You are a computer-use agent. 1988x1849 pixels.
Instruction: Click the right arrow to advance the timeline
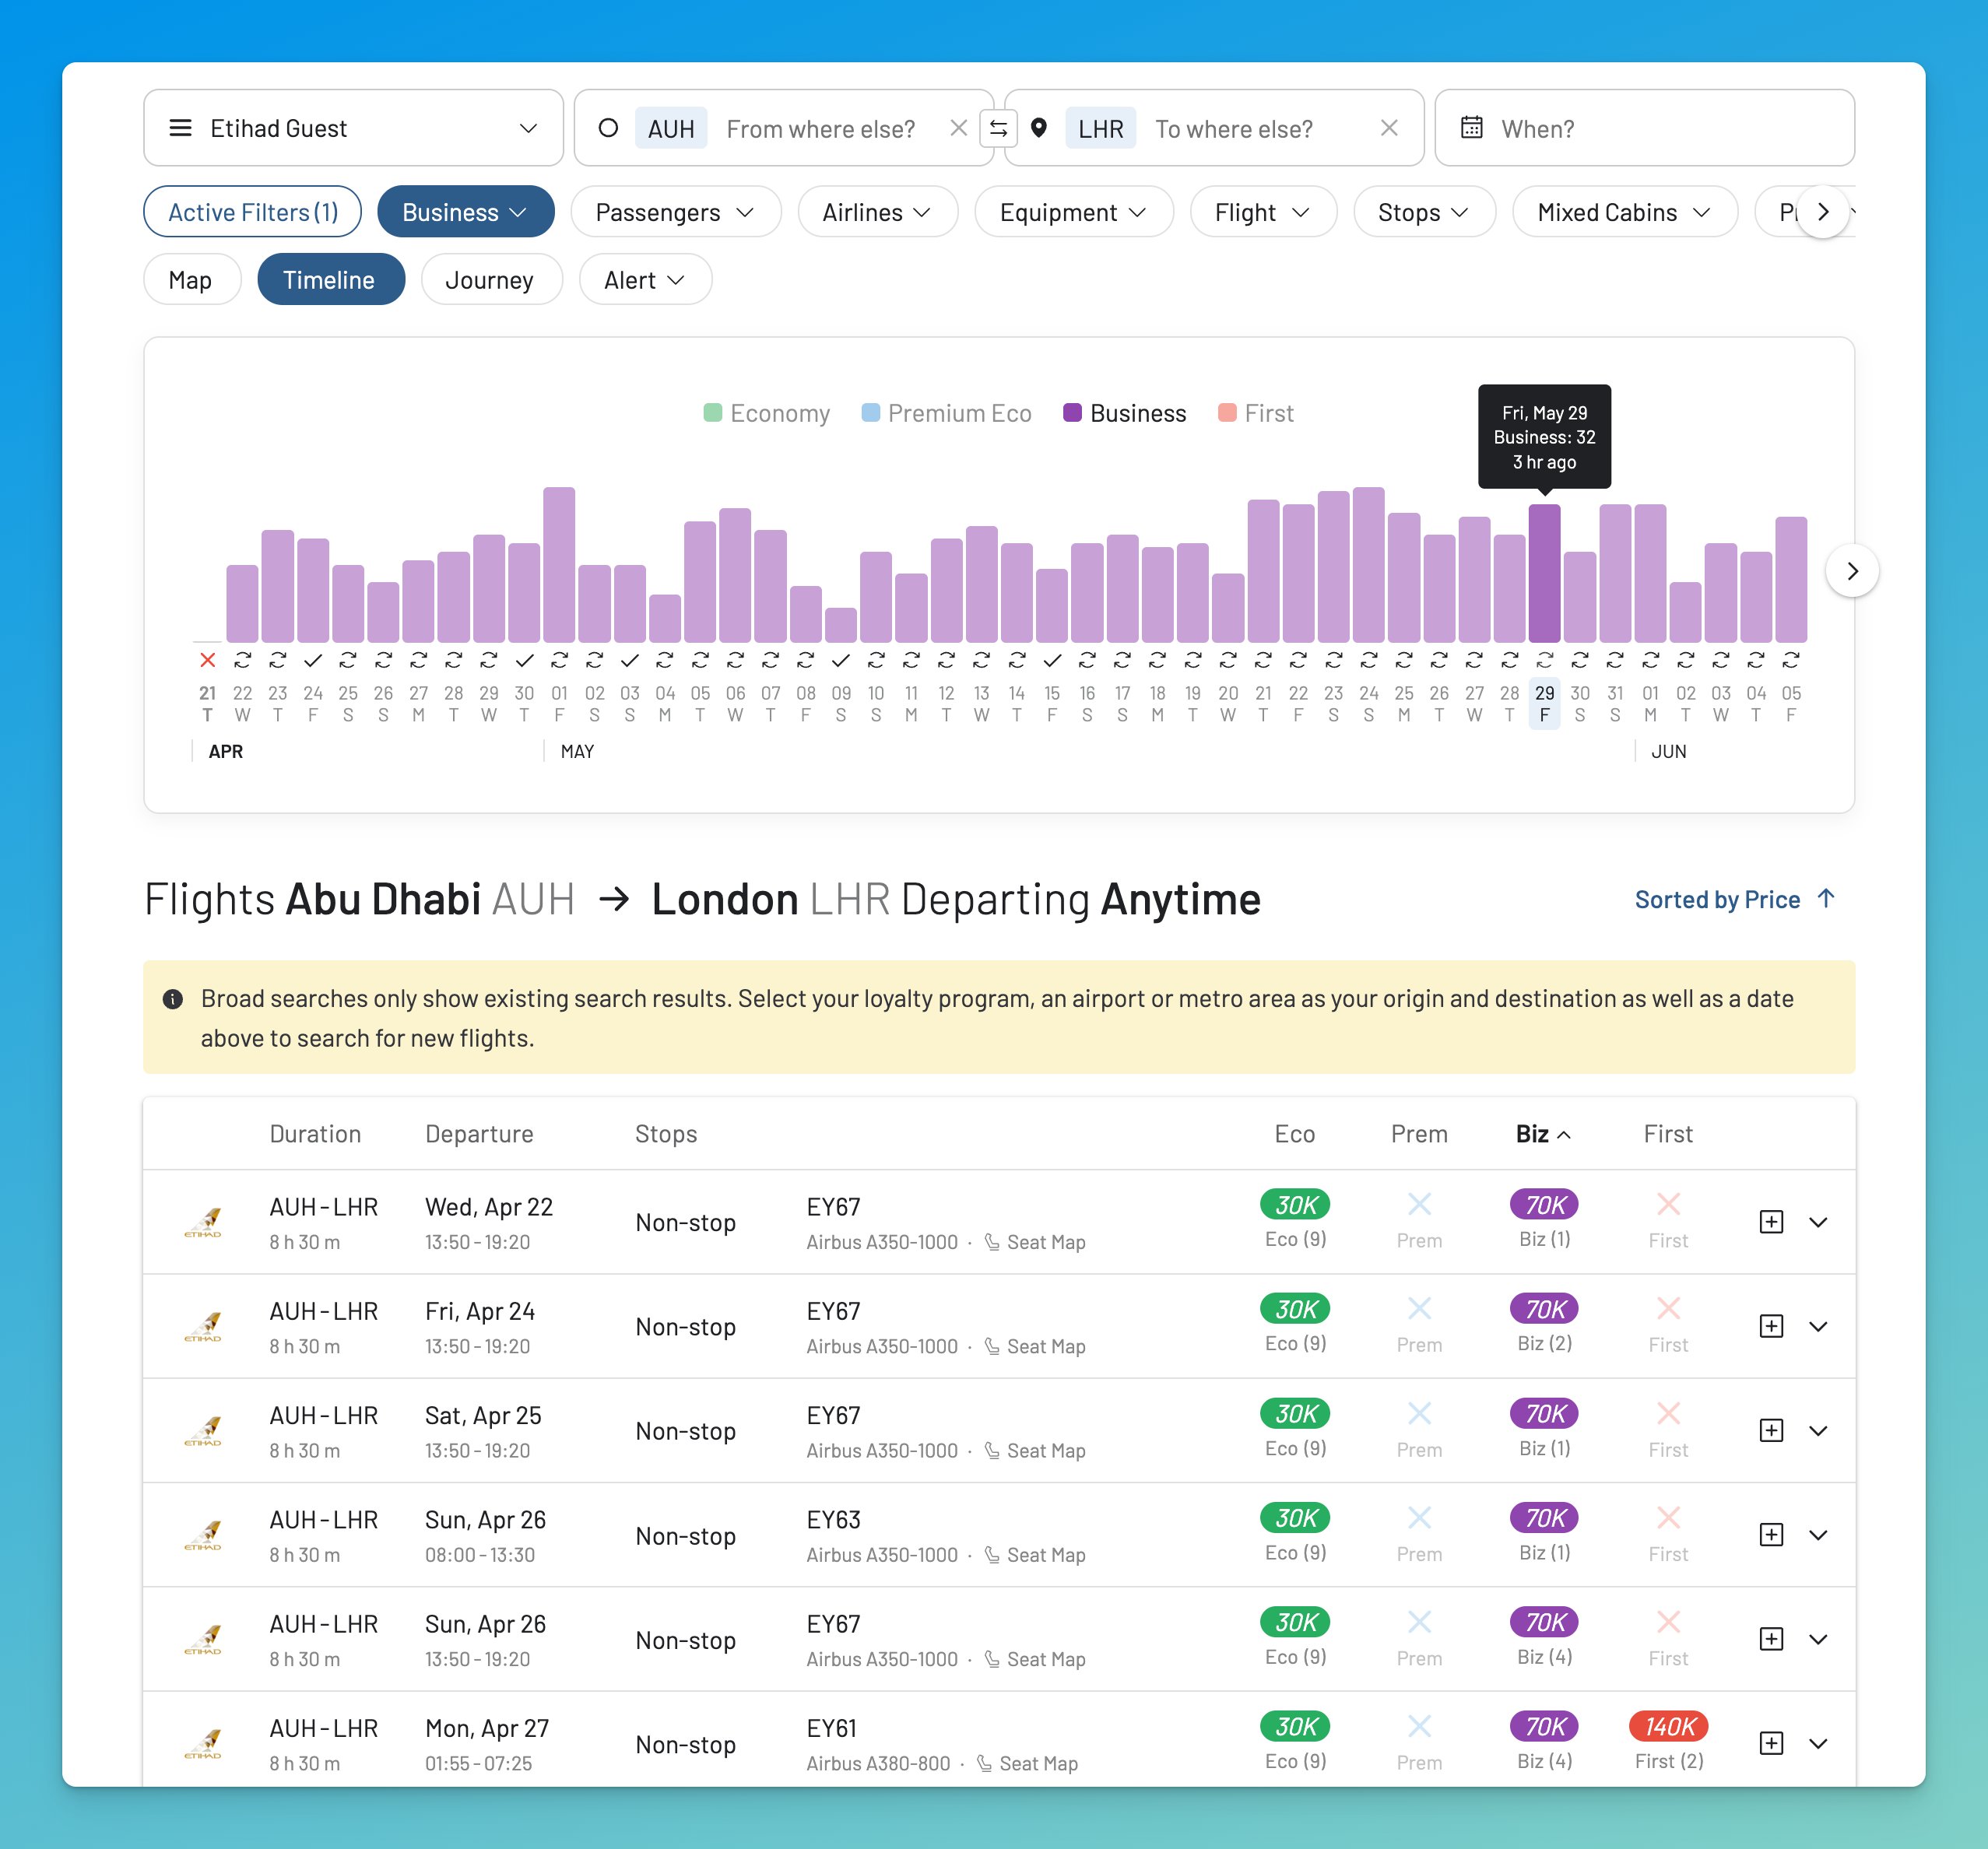(x=1852, y=571)
